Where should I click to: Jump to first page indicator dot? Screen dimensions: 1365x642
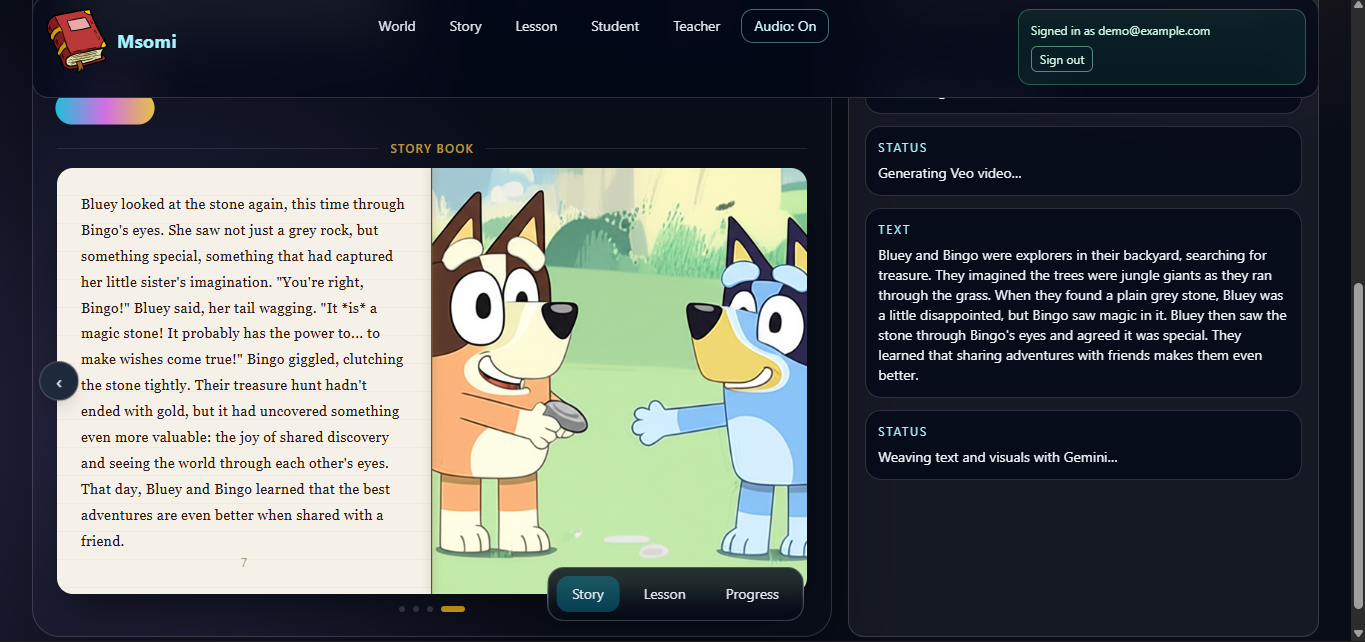[x=402, y=609]
